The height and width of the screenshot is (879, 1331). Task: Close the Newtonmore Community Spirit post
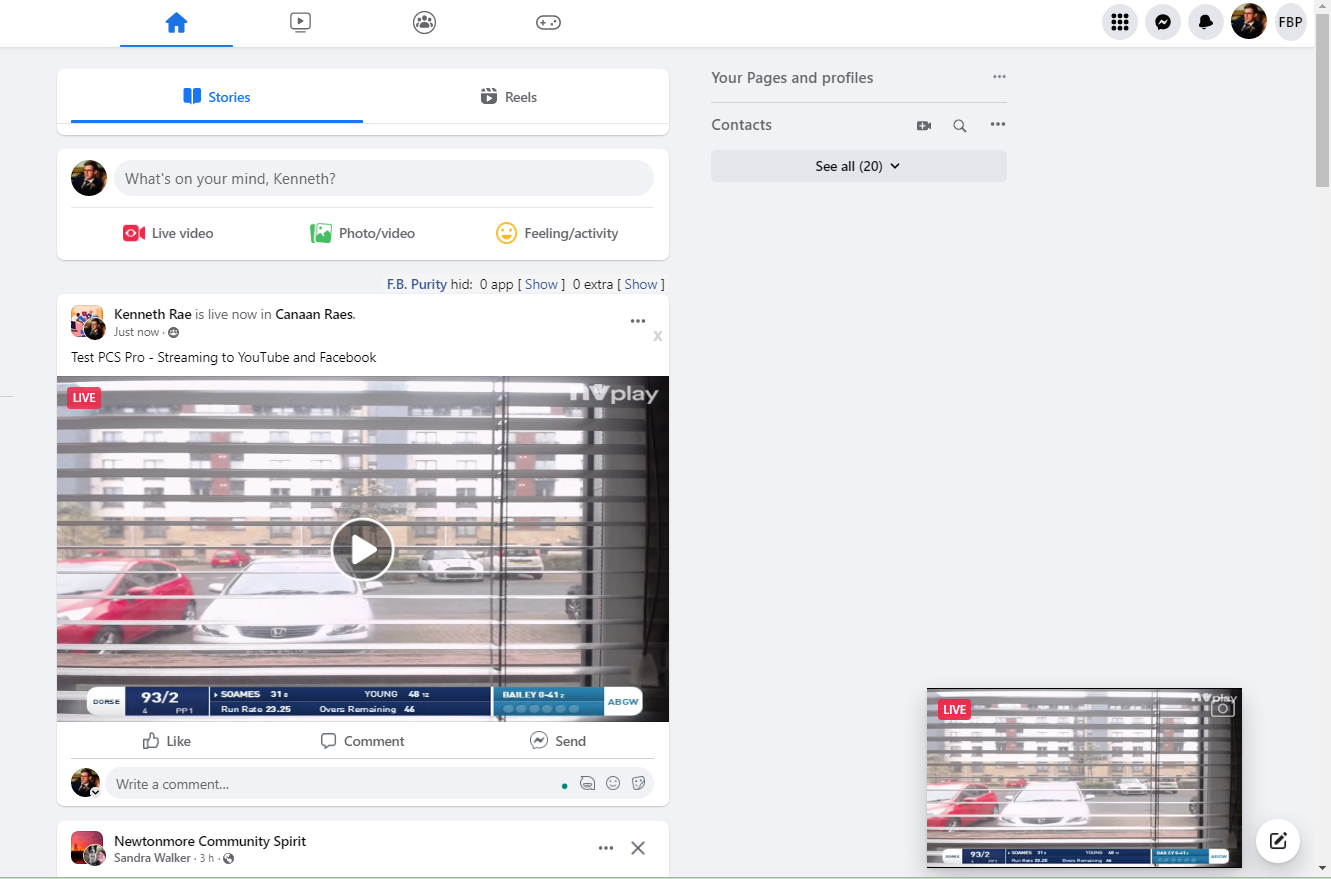638,848
